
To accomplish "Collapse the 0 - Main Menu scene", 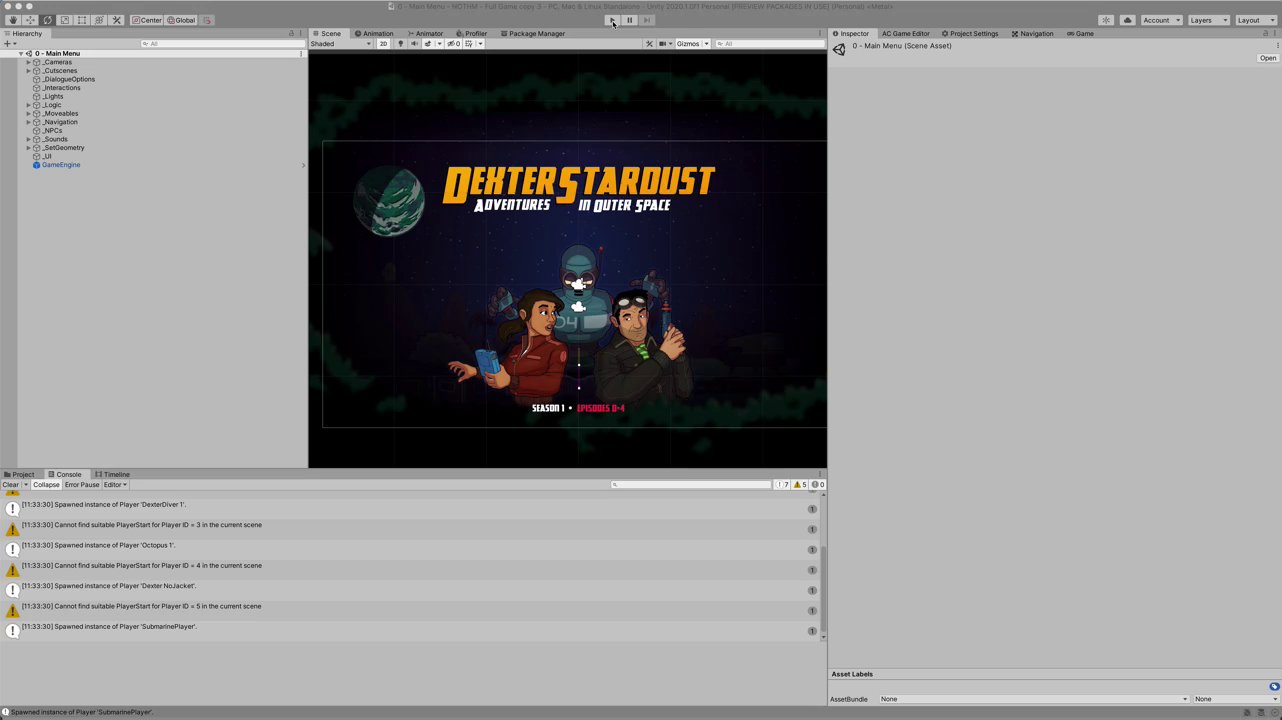I will (20, 54).
